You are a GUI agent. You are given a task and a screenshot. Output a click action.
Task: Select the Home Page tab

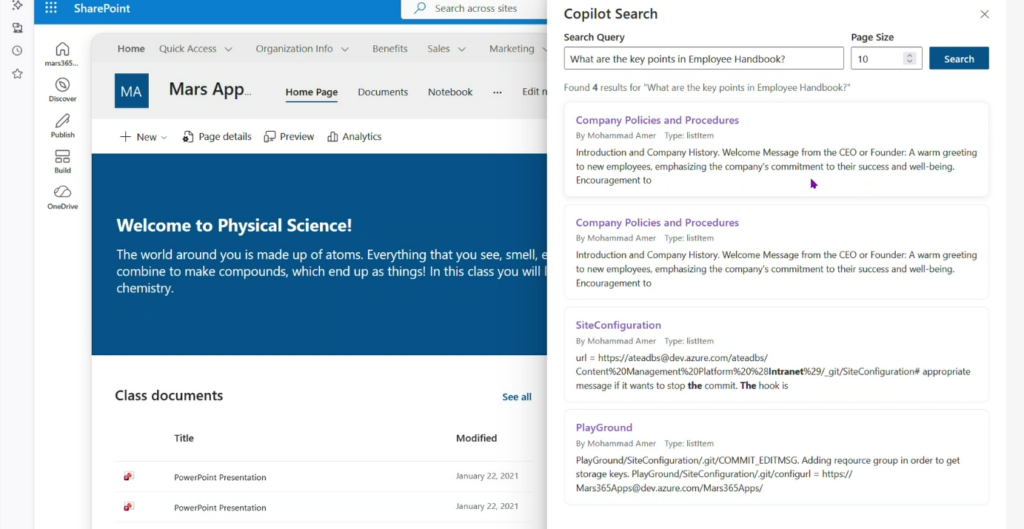[312, 92]
